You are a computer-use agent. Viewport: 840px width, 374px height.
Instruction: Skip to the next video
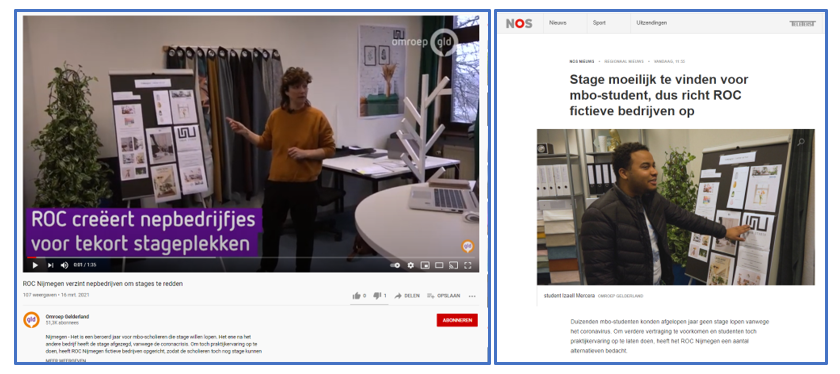50,265
